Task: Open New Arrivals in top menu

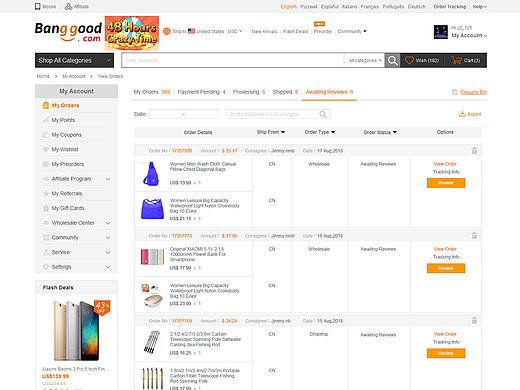Action: pyautogui.click(x=264, y=31)
